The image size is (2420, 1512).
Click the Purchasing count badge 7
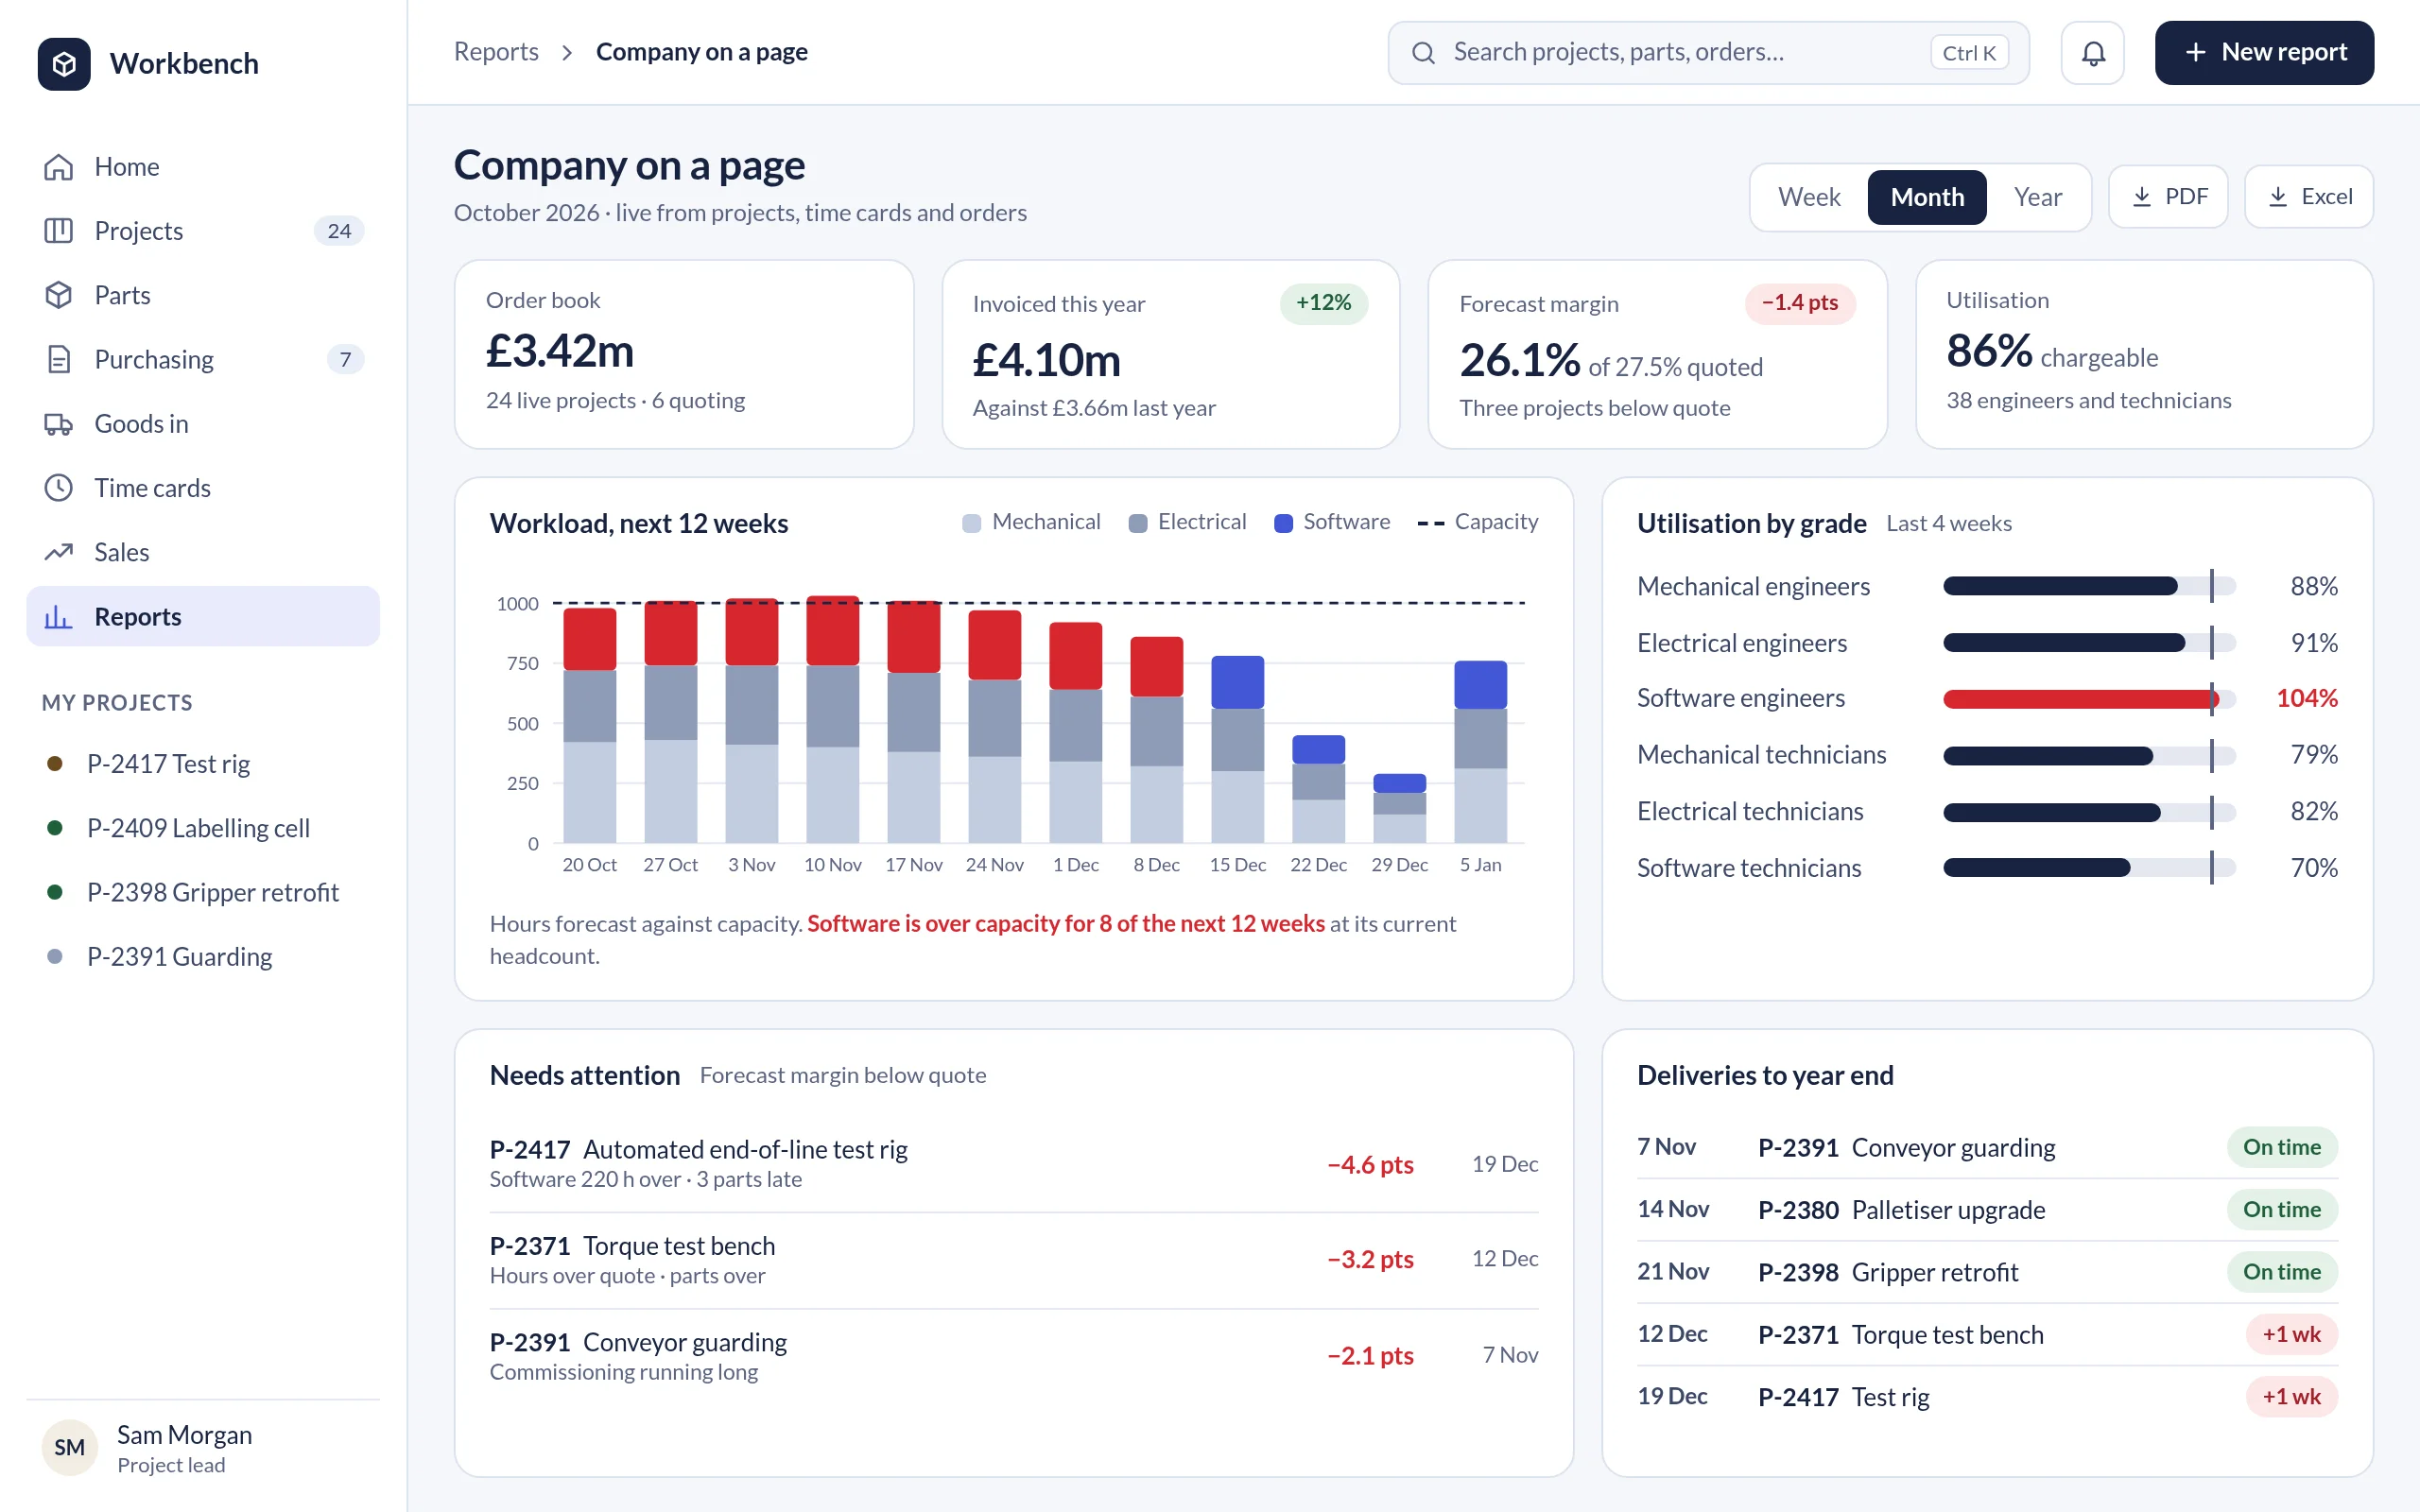point(345,359)
